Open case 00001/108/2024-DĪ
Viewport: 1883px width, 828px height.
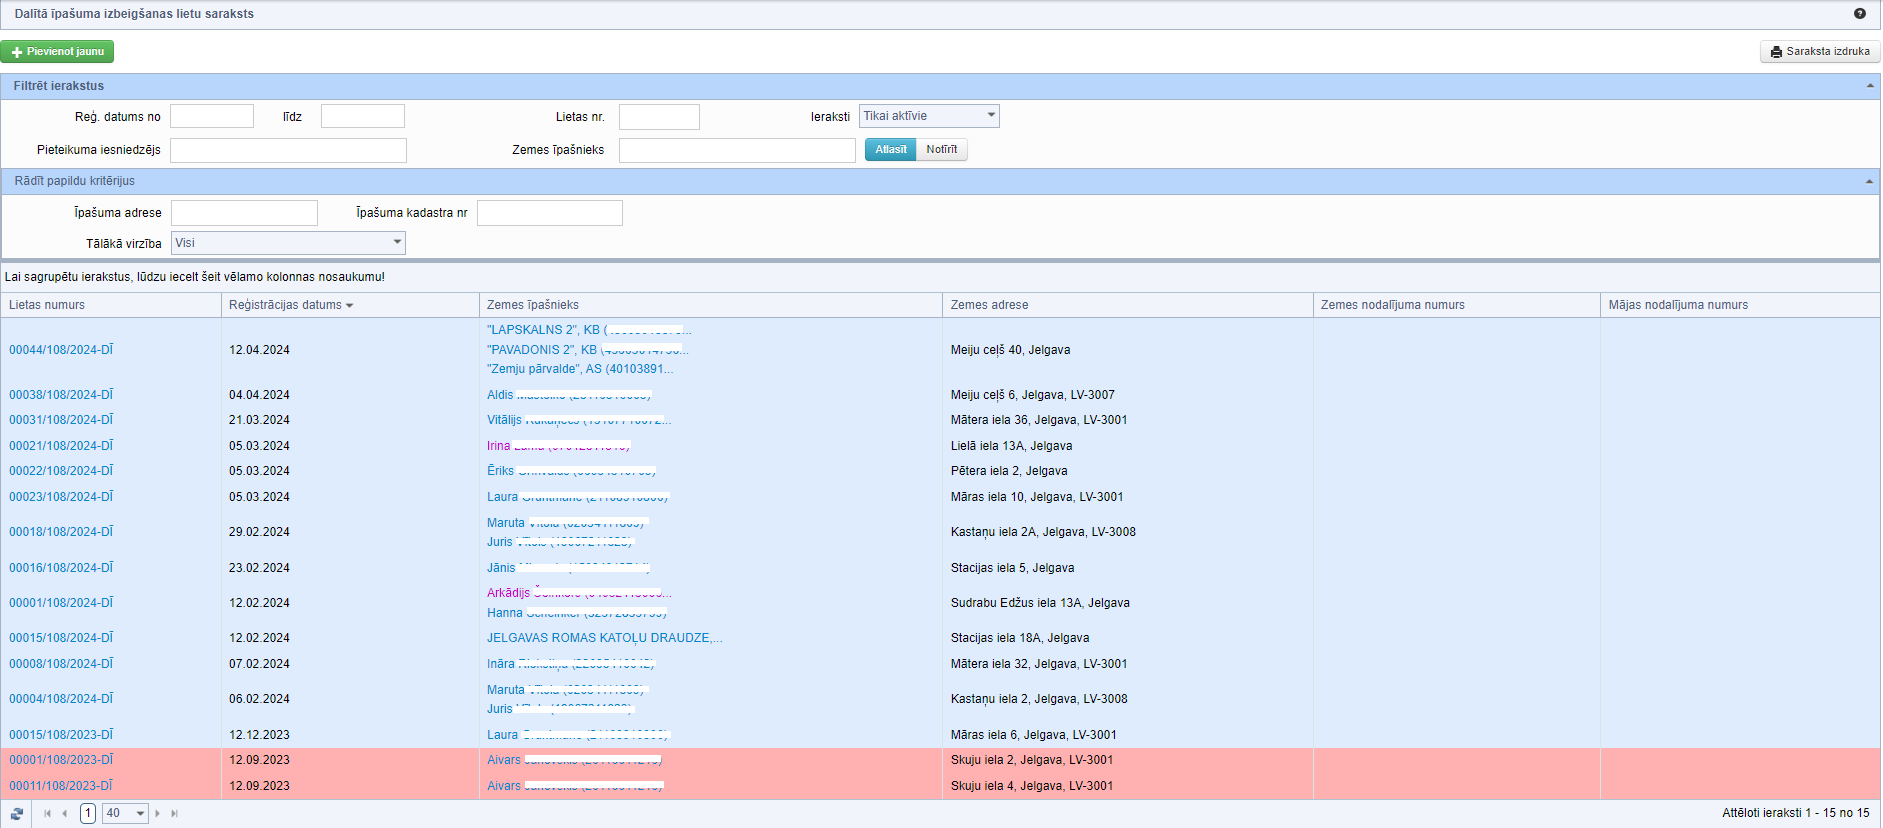coord(61,603)
